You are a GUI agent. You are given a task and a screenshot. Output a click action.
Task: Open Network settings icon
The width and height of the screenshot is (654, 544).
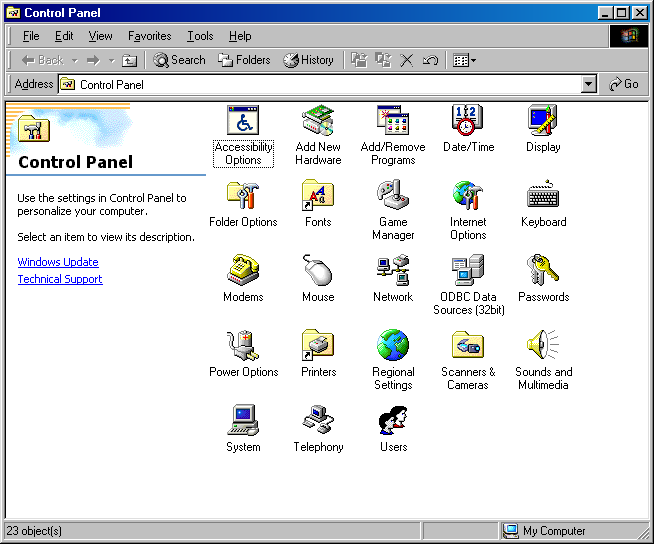393,270
